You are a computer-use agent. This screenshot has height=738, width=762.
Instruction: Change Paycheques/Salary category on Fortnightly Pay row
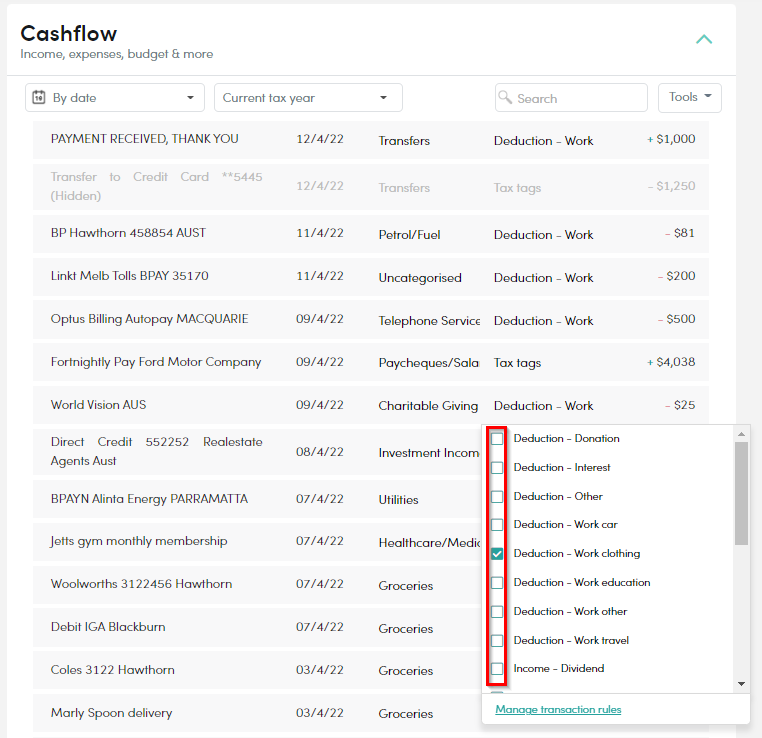[x=429, y=363]
